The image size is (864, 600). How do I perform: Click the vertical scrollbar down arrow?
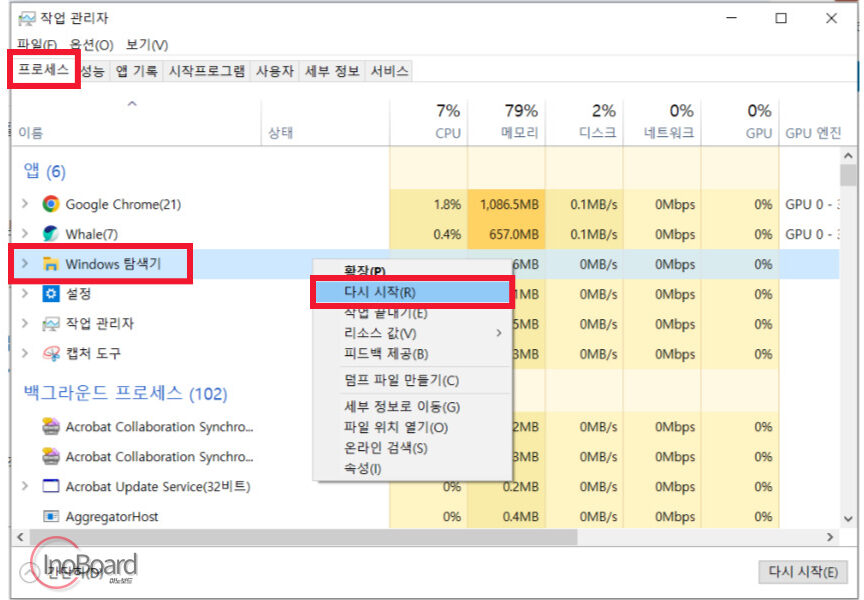(848, 518)
